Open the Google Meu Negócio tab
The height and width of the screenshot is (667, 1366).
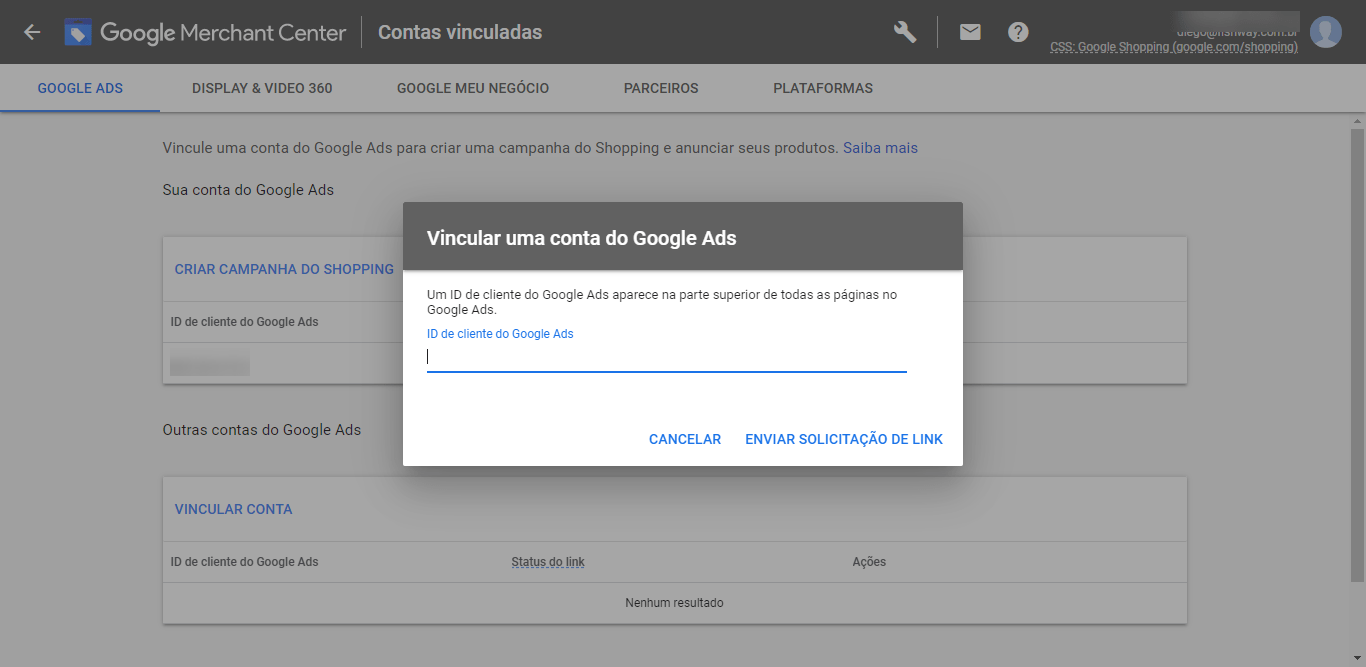pos(473,88)
